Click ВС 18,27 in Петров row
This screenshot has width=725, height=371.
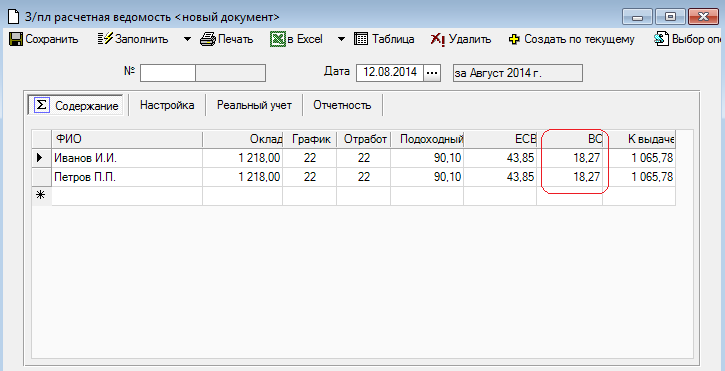pos(569,177)
